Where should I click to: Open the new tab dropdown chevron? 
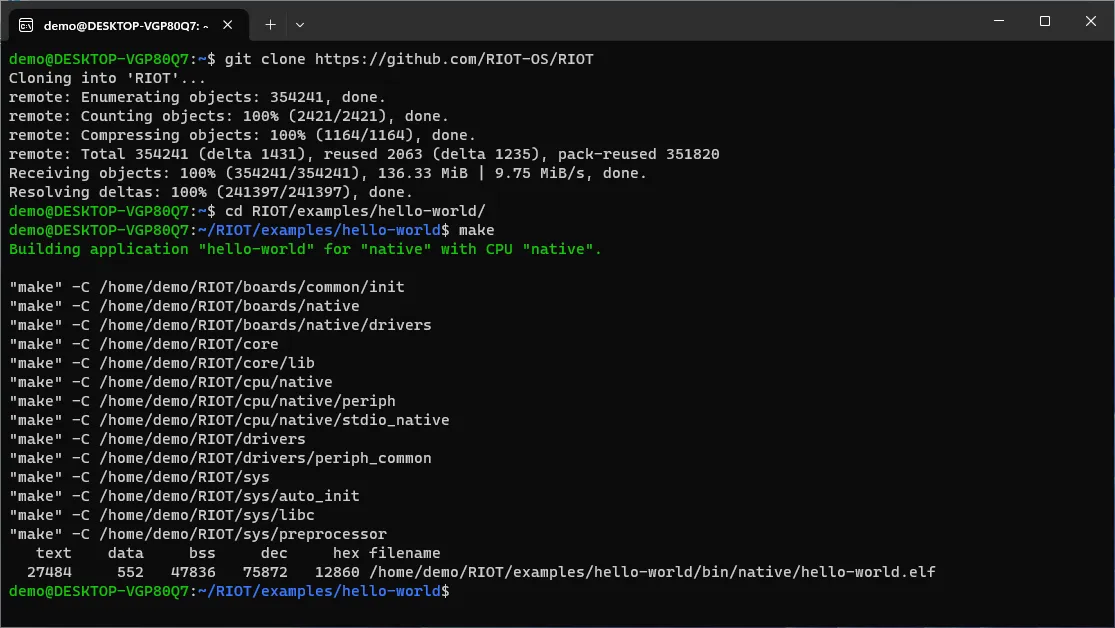(x=300, y=24)
